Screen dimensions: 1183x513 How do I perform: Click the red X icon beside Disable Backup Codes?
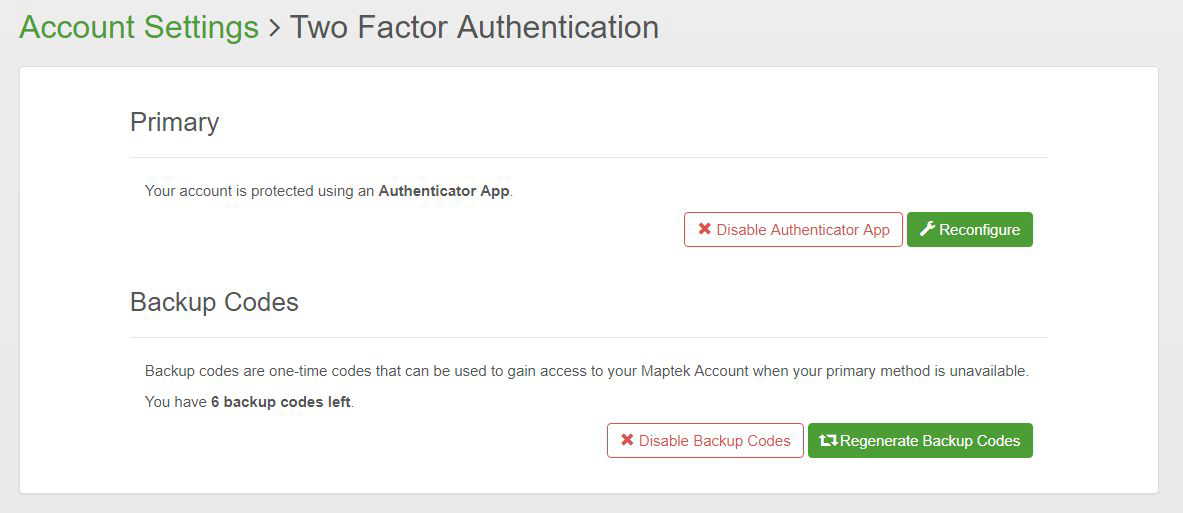coord(627,441)
